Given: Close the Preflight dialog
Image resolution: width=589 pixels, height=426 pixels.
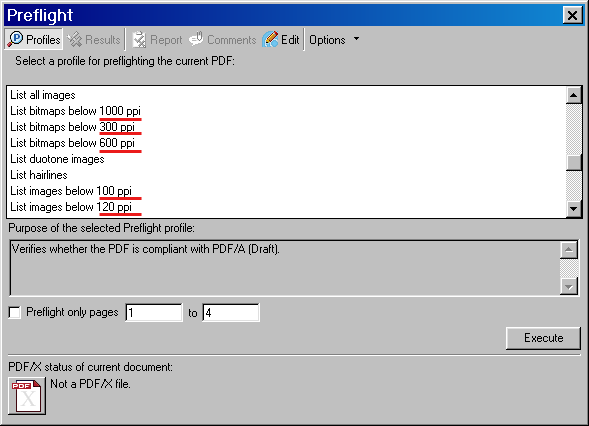Looking at the screenshot, I should tap(572, 15).
